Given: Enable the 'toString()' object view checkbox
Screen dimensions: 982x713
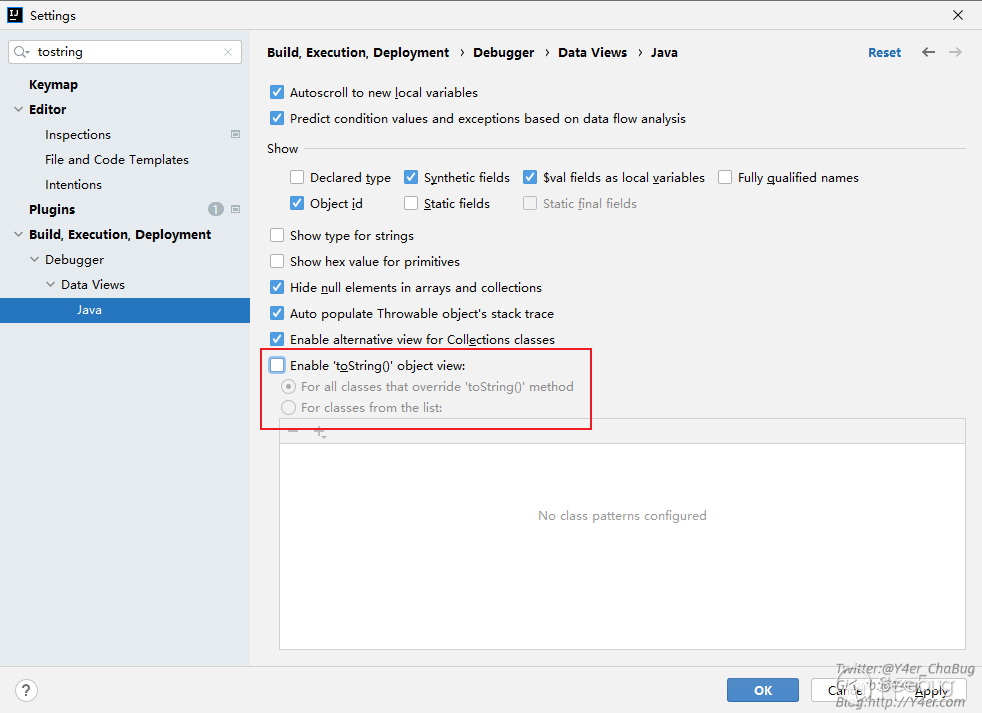Looking at the screenshot, I should point(278,366).
